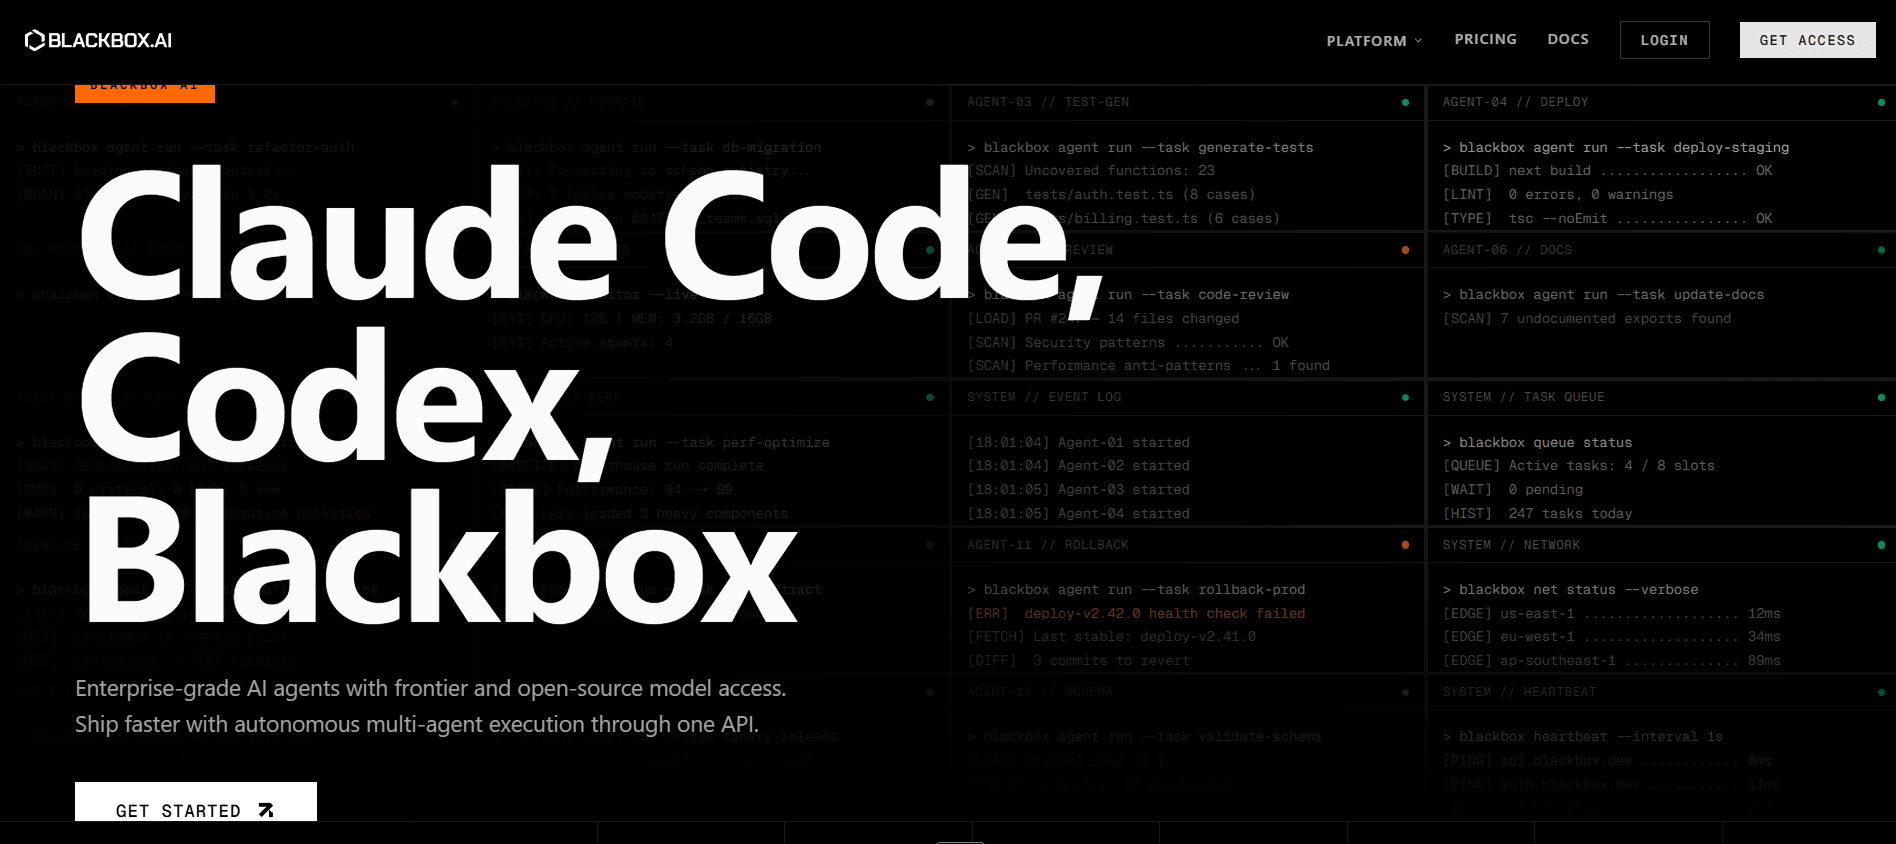Viewport: 1896px width, 844px height.
Task: Click 'Active tasks: 4 / 8 slots' line
Action: click(1578, 466)
